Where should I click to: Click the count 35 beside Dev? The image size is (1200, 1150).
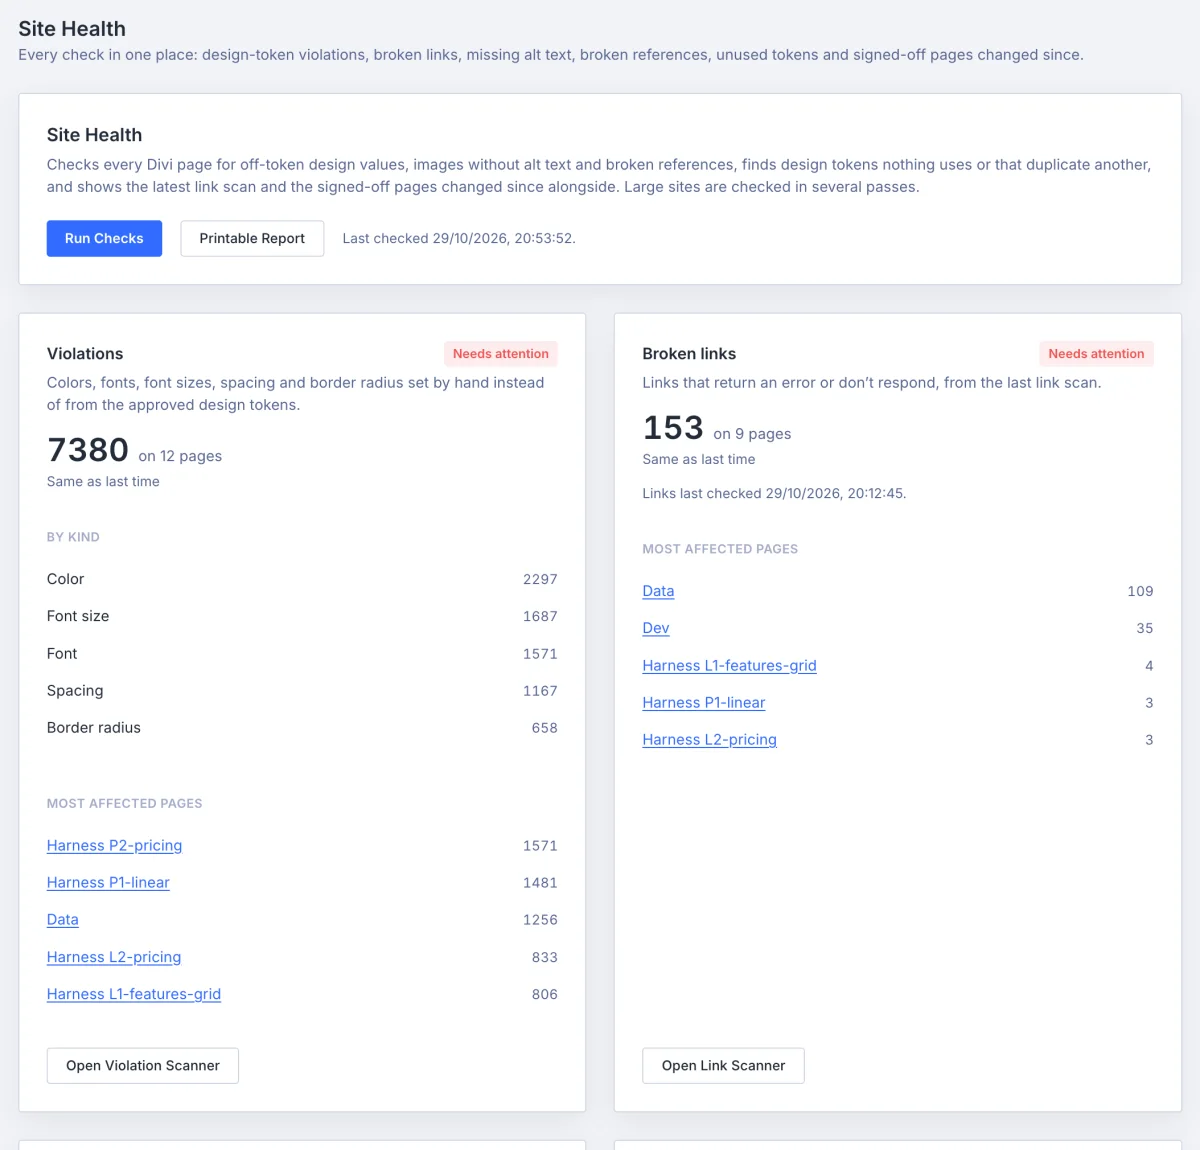tap(1145, 628)
